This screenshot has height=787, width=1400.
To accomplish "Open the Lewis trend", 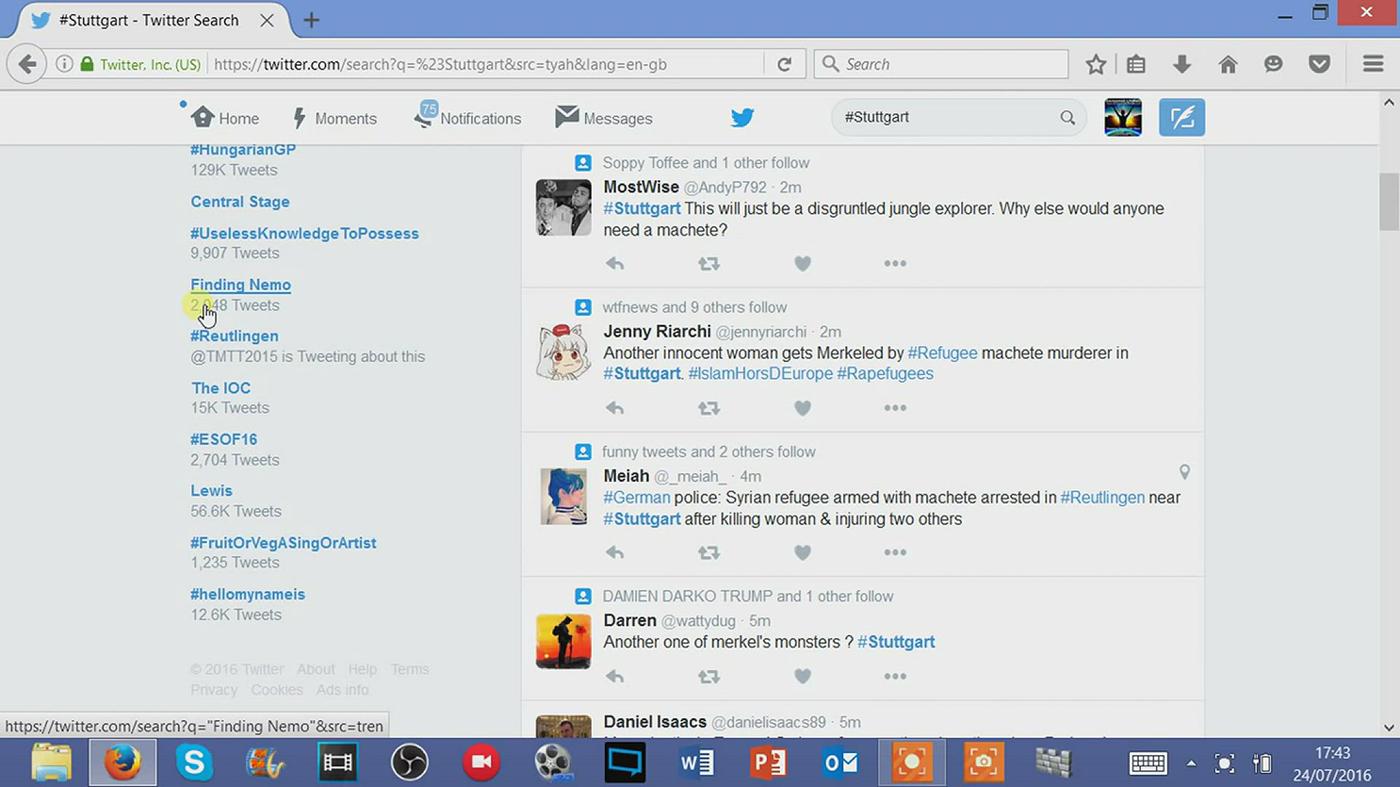I will [x=211, y=491].
